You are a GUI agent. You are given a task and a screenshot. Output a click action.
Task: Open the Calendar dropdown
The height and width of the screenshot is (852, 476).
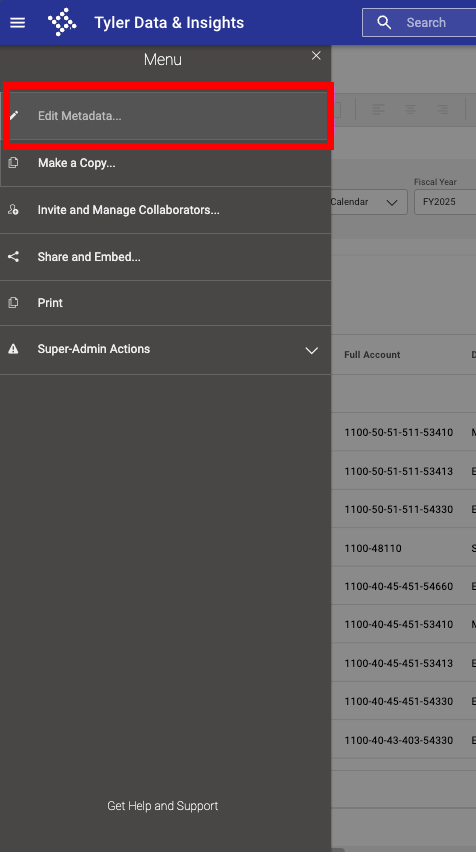368,202
